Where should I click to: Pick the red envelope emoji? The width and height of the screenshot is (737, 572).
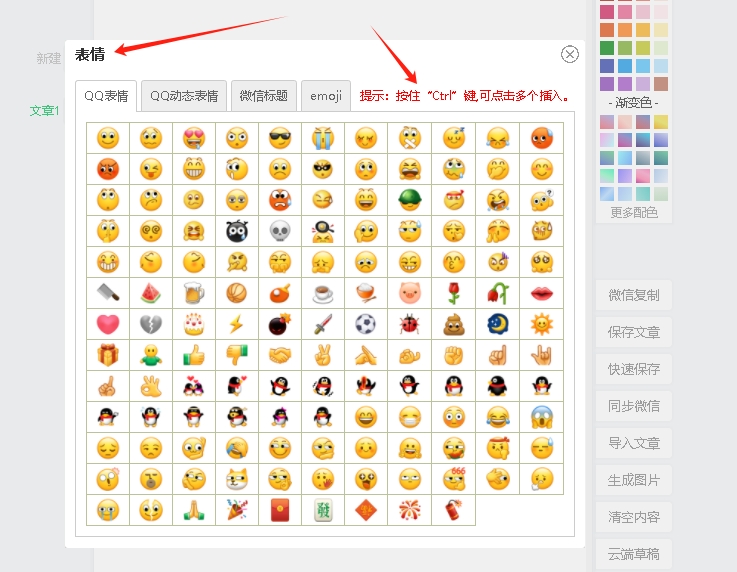point(280,510)
